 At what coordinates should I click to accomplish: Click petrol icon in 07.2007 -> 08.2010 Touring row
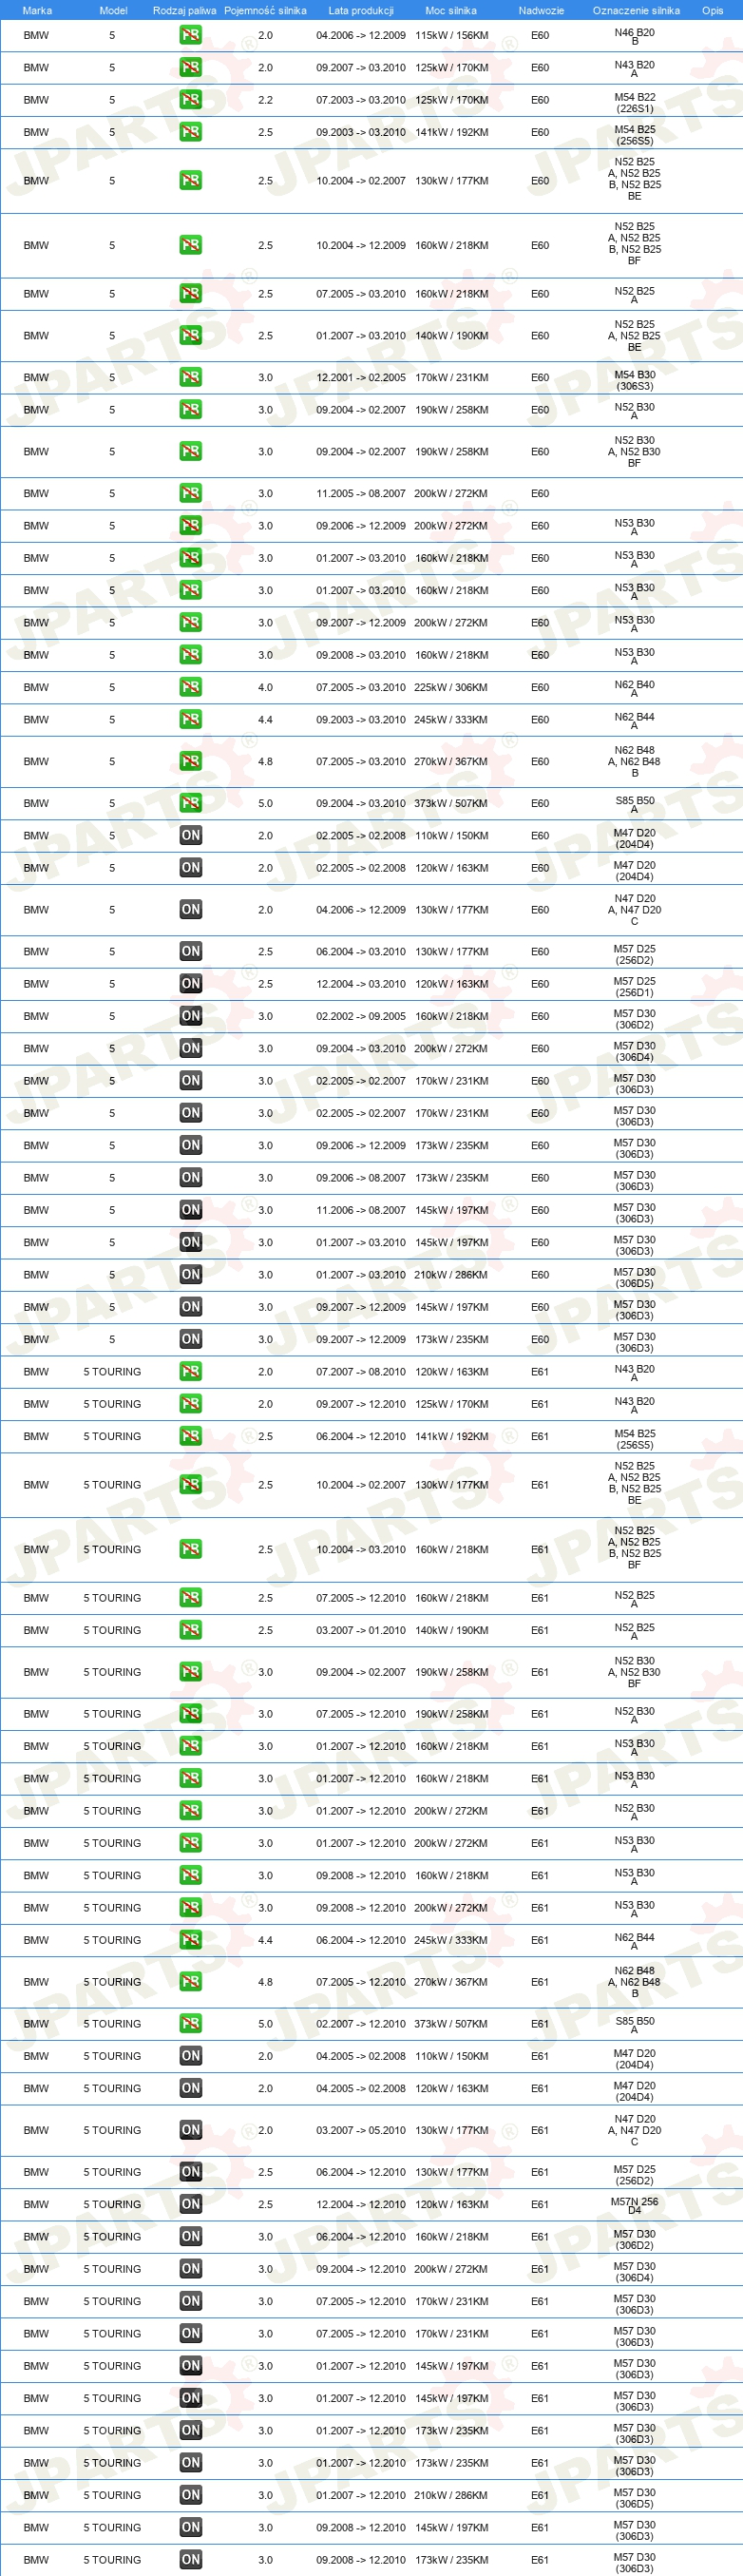[x=190, y=1371]
